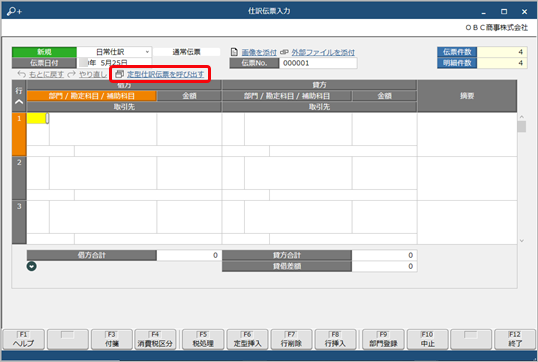Screen dimensions: 538x362
Task: Click もとに戻す link
Action: tap(46, 74)
